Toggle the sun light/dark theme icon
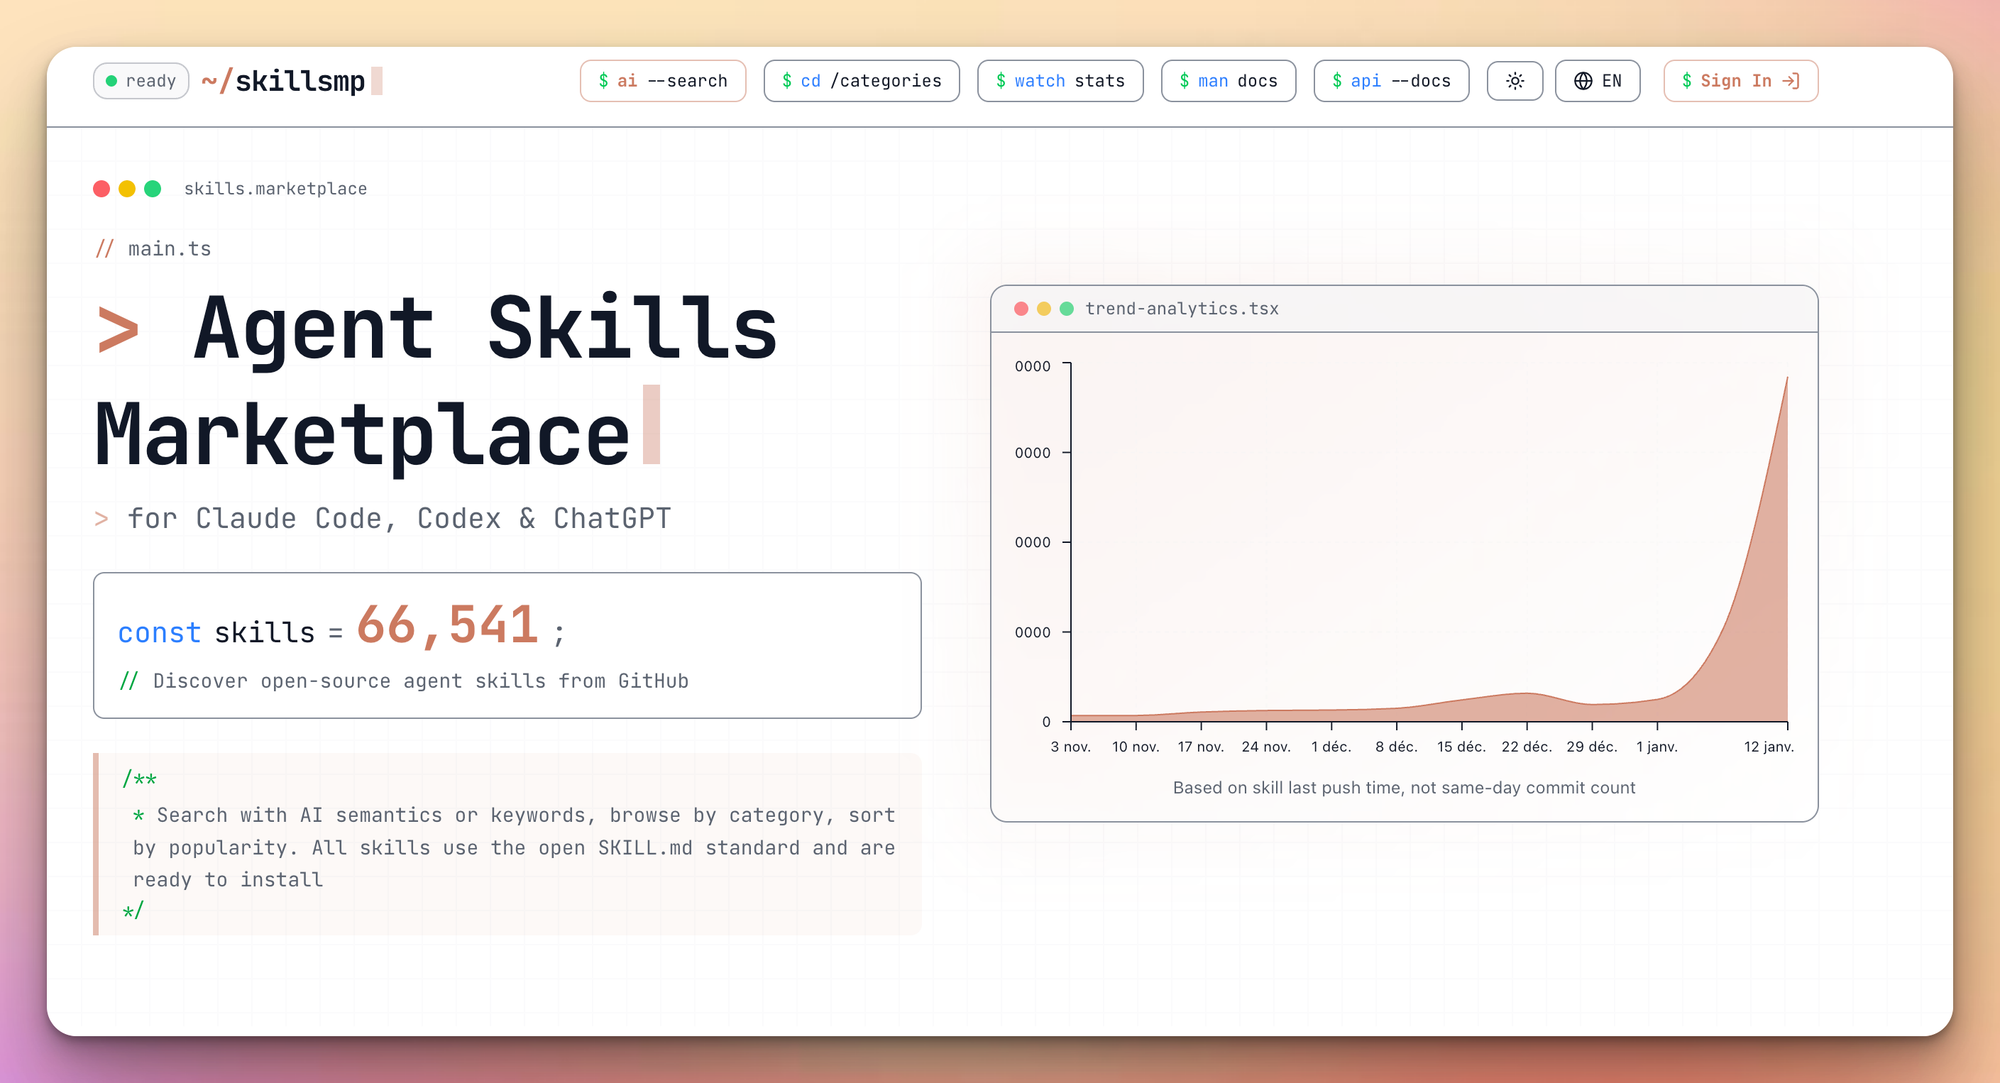The width and height of the screenshot is (2000, 1083). coord(1515,81)
